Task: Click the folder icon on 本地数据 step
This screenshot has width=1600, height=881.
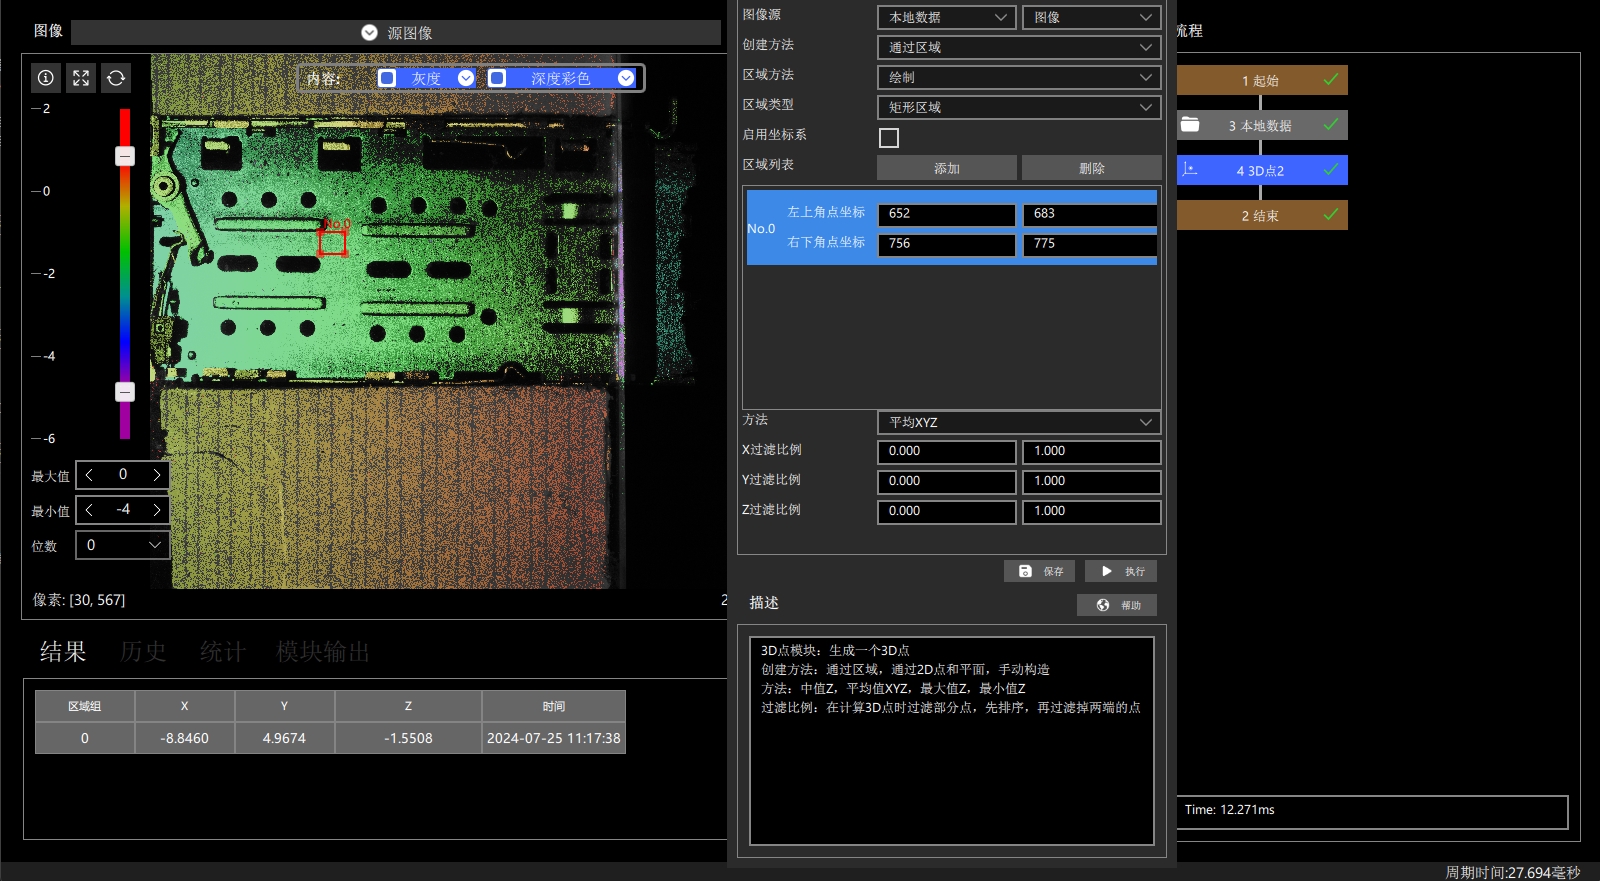Action: 1190,125
